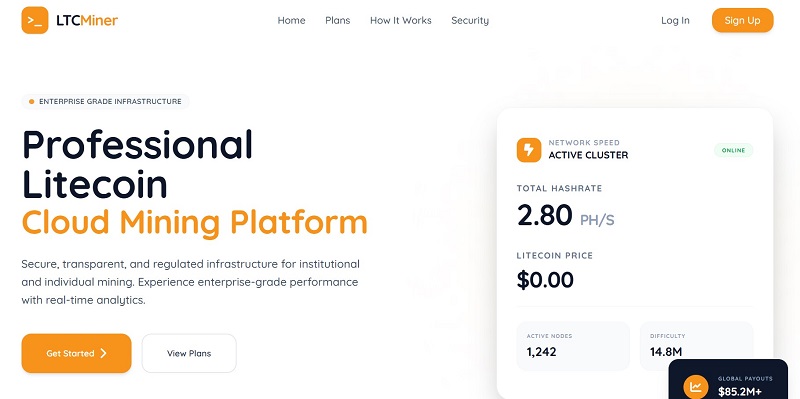This screenshot has width=800, height=399.
Task: Open the Security navigation item
Action: click(470, 20)
